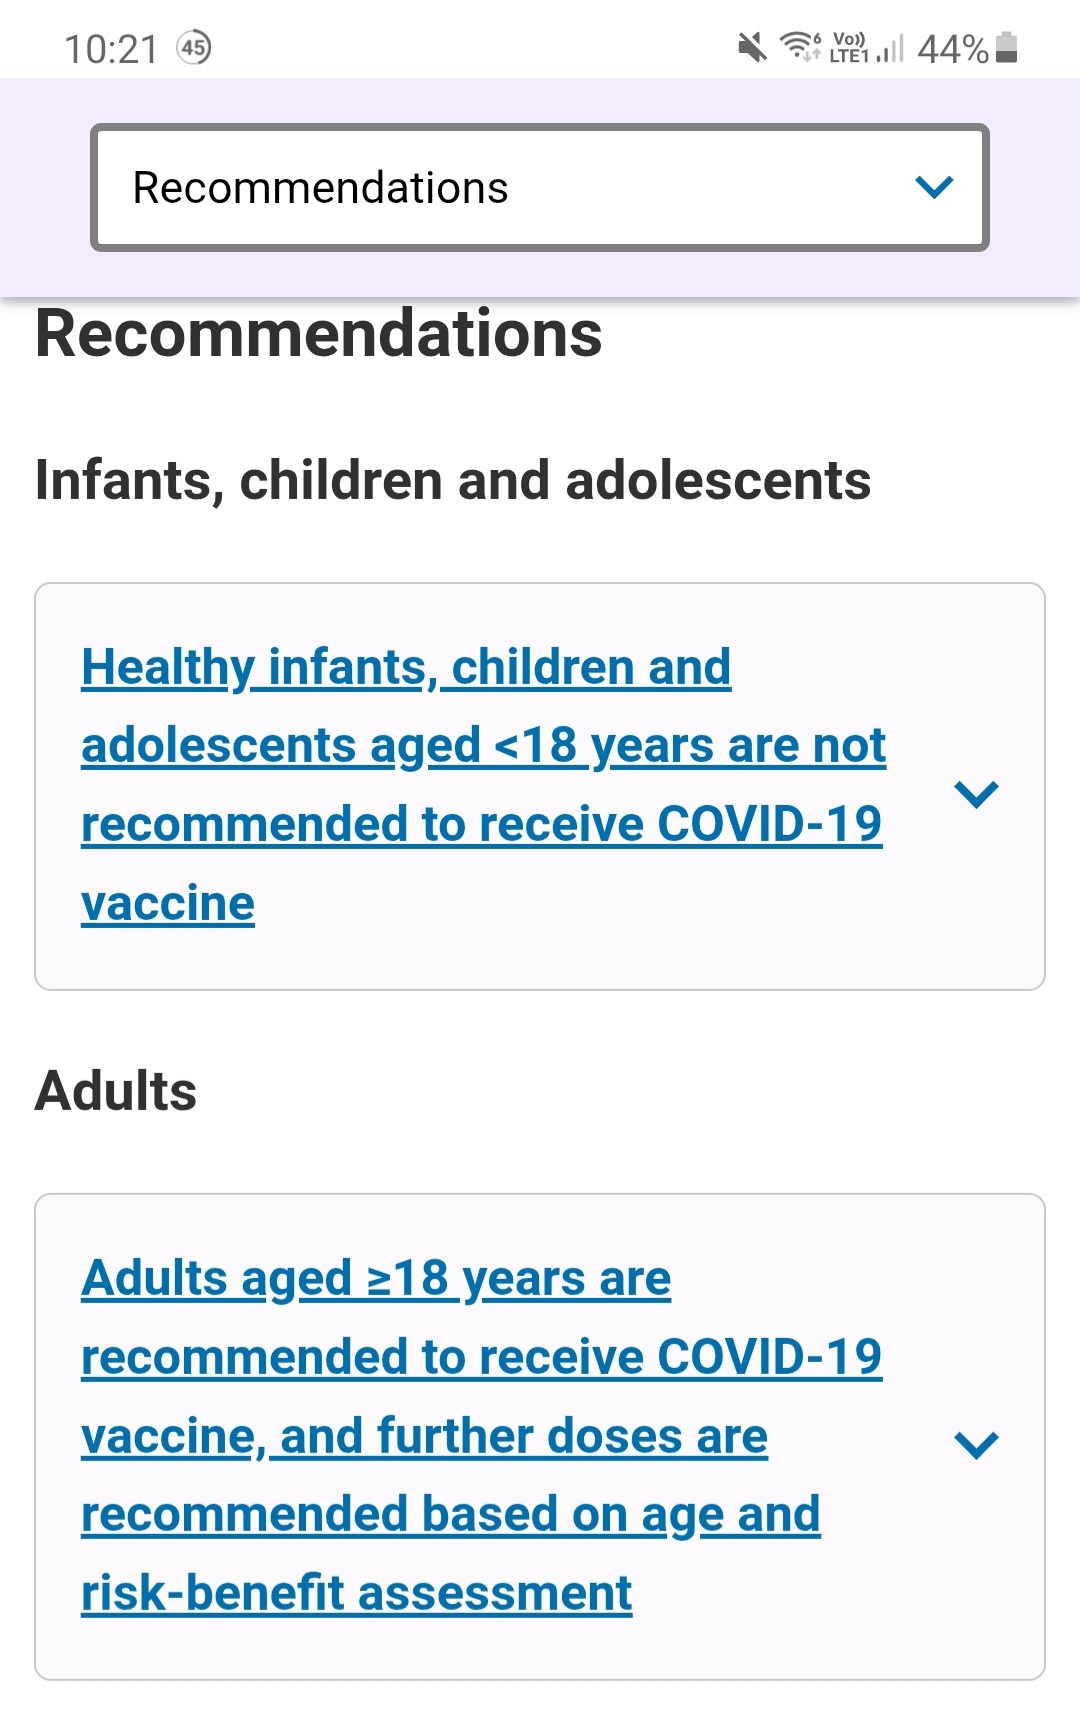Viewport: 1080px width, 1732px height.
Task: Tap the 10:21 clock in status bar
Action: pos(111,48)
